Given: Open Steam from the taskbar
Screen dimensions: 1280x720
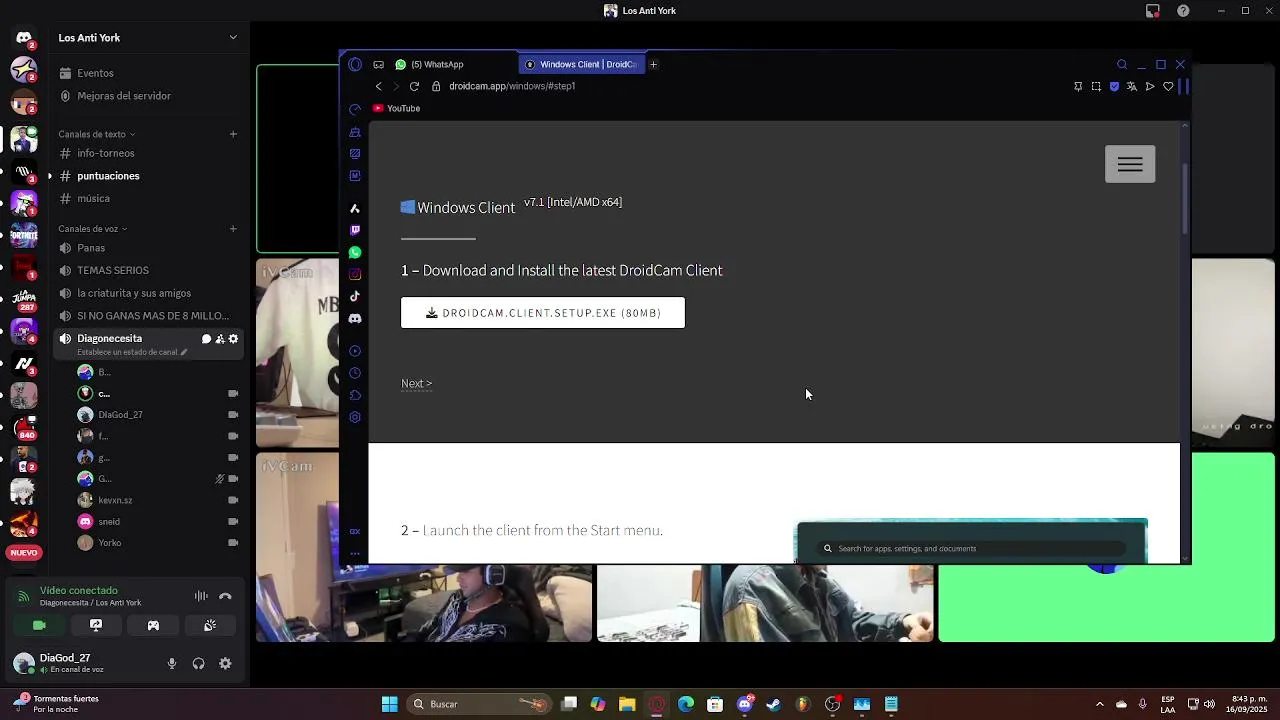Looking at the screenshot, I should click(773, 704).
